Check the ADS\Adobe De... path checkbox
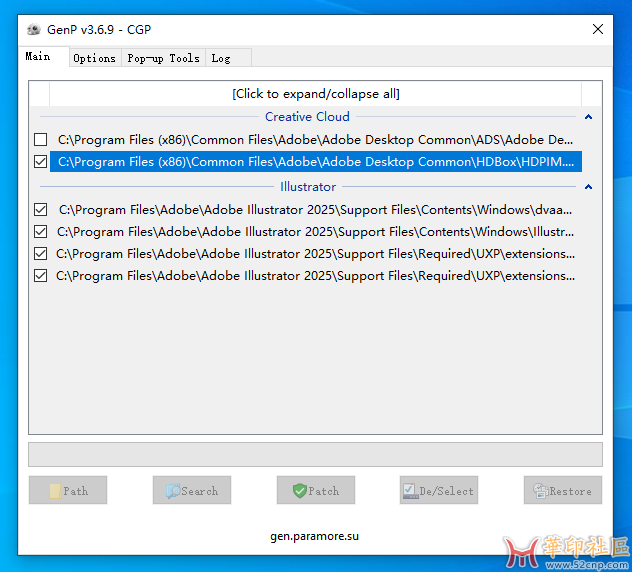 [x=40, y=139]
